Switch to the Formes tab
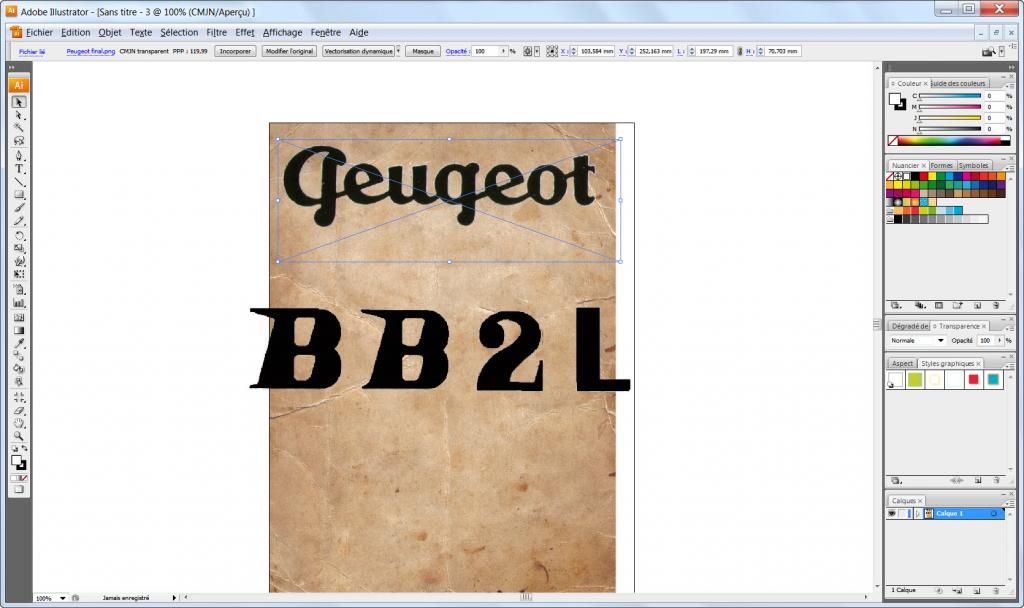Viewport: 1024px width, 608px height. click(942, 166)
